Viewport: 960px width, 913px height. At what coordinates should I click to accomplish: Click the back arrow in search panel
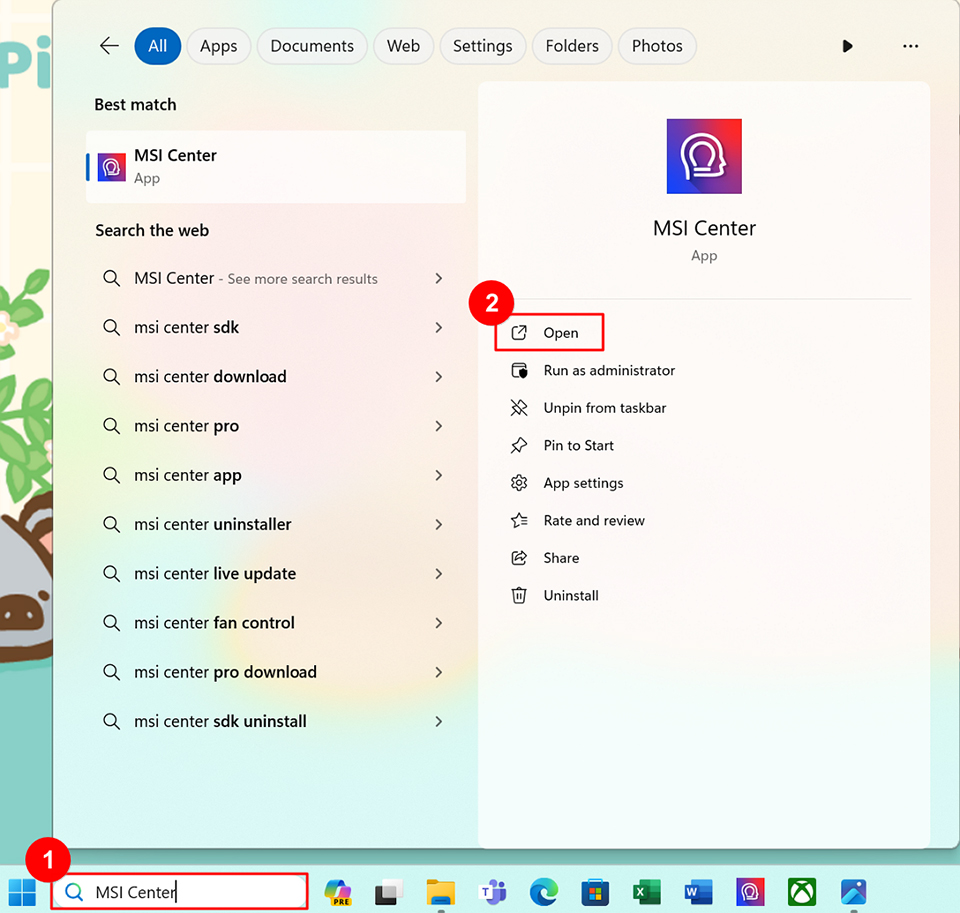(x=109, y=46)
